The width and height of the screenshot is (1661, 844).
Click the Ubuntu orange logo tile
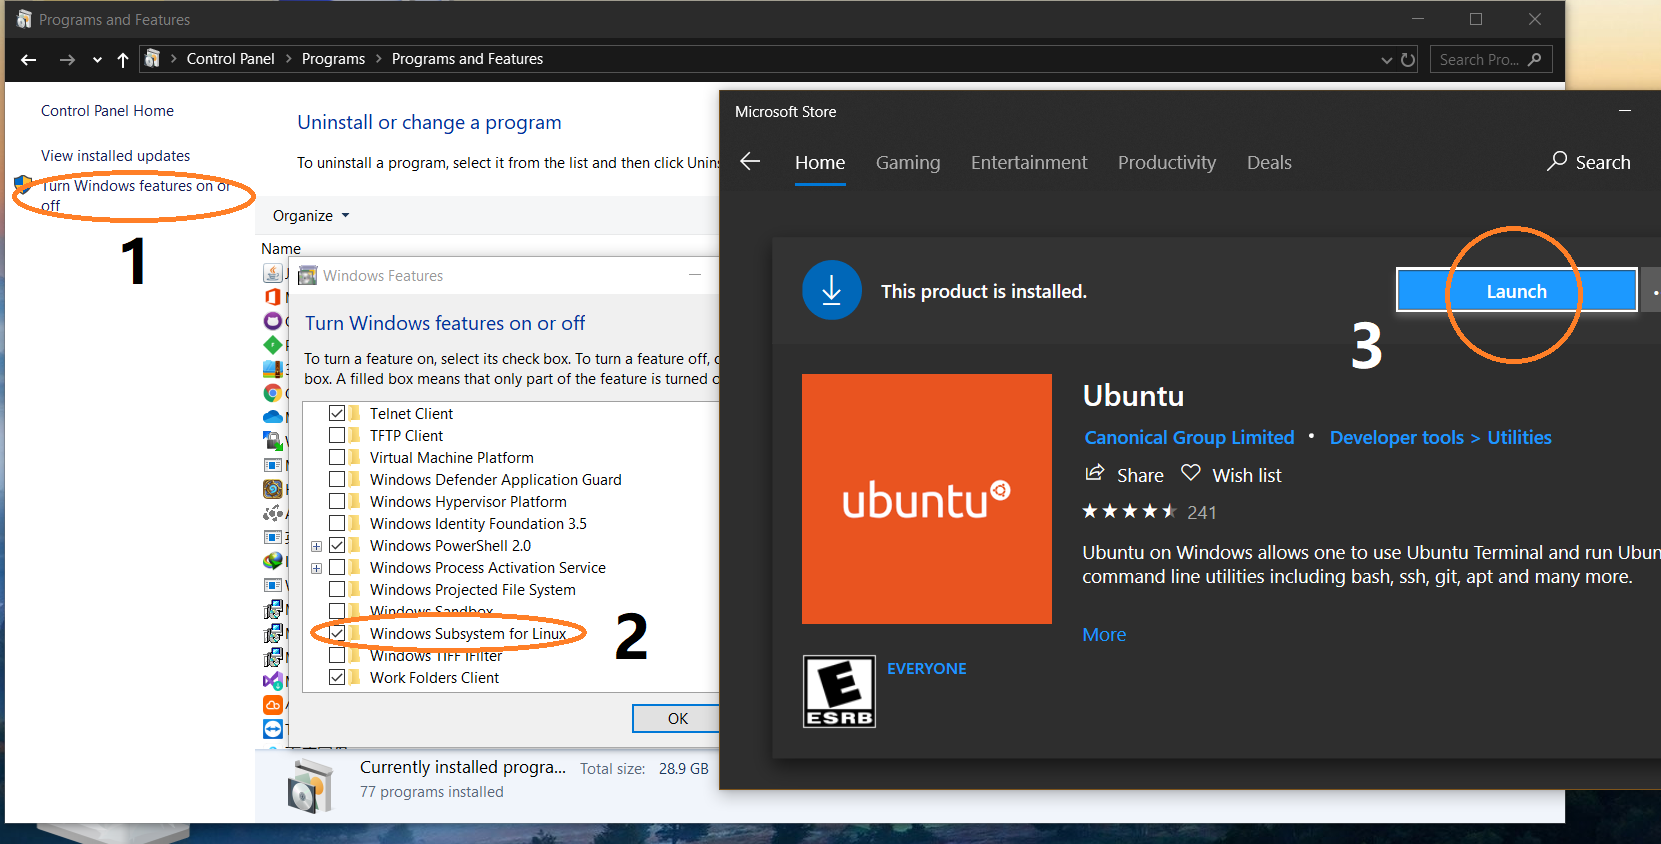pos(927,499)
